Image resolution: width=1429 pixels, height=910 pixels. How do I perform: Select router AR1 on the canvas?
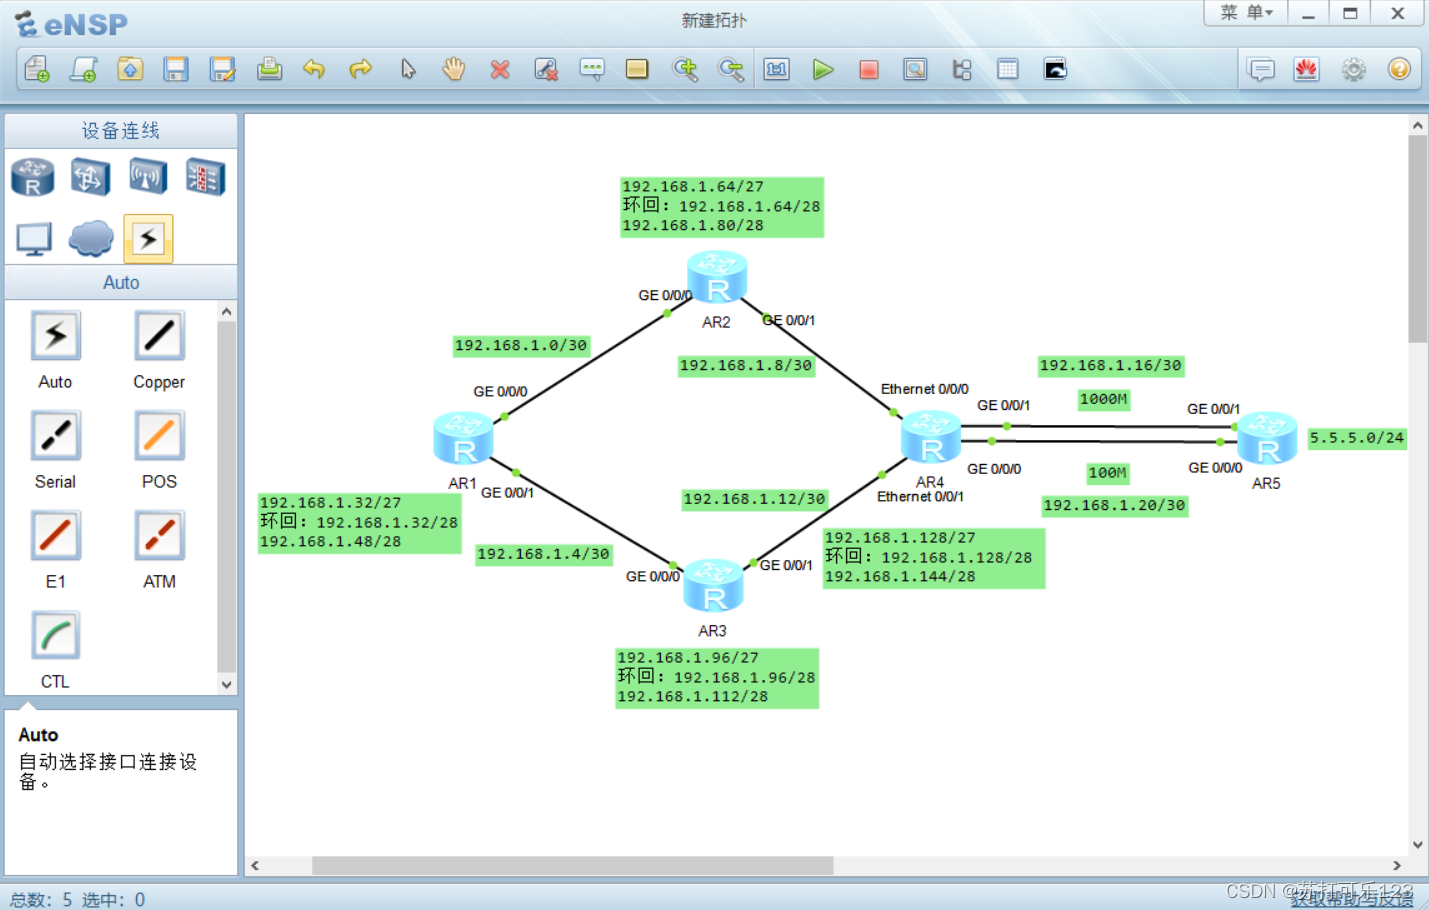pyautogui.click(x=463, y=439)
